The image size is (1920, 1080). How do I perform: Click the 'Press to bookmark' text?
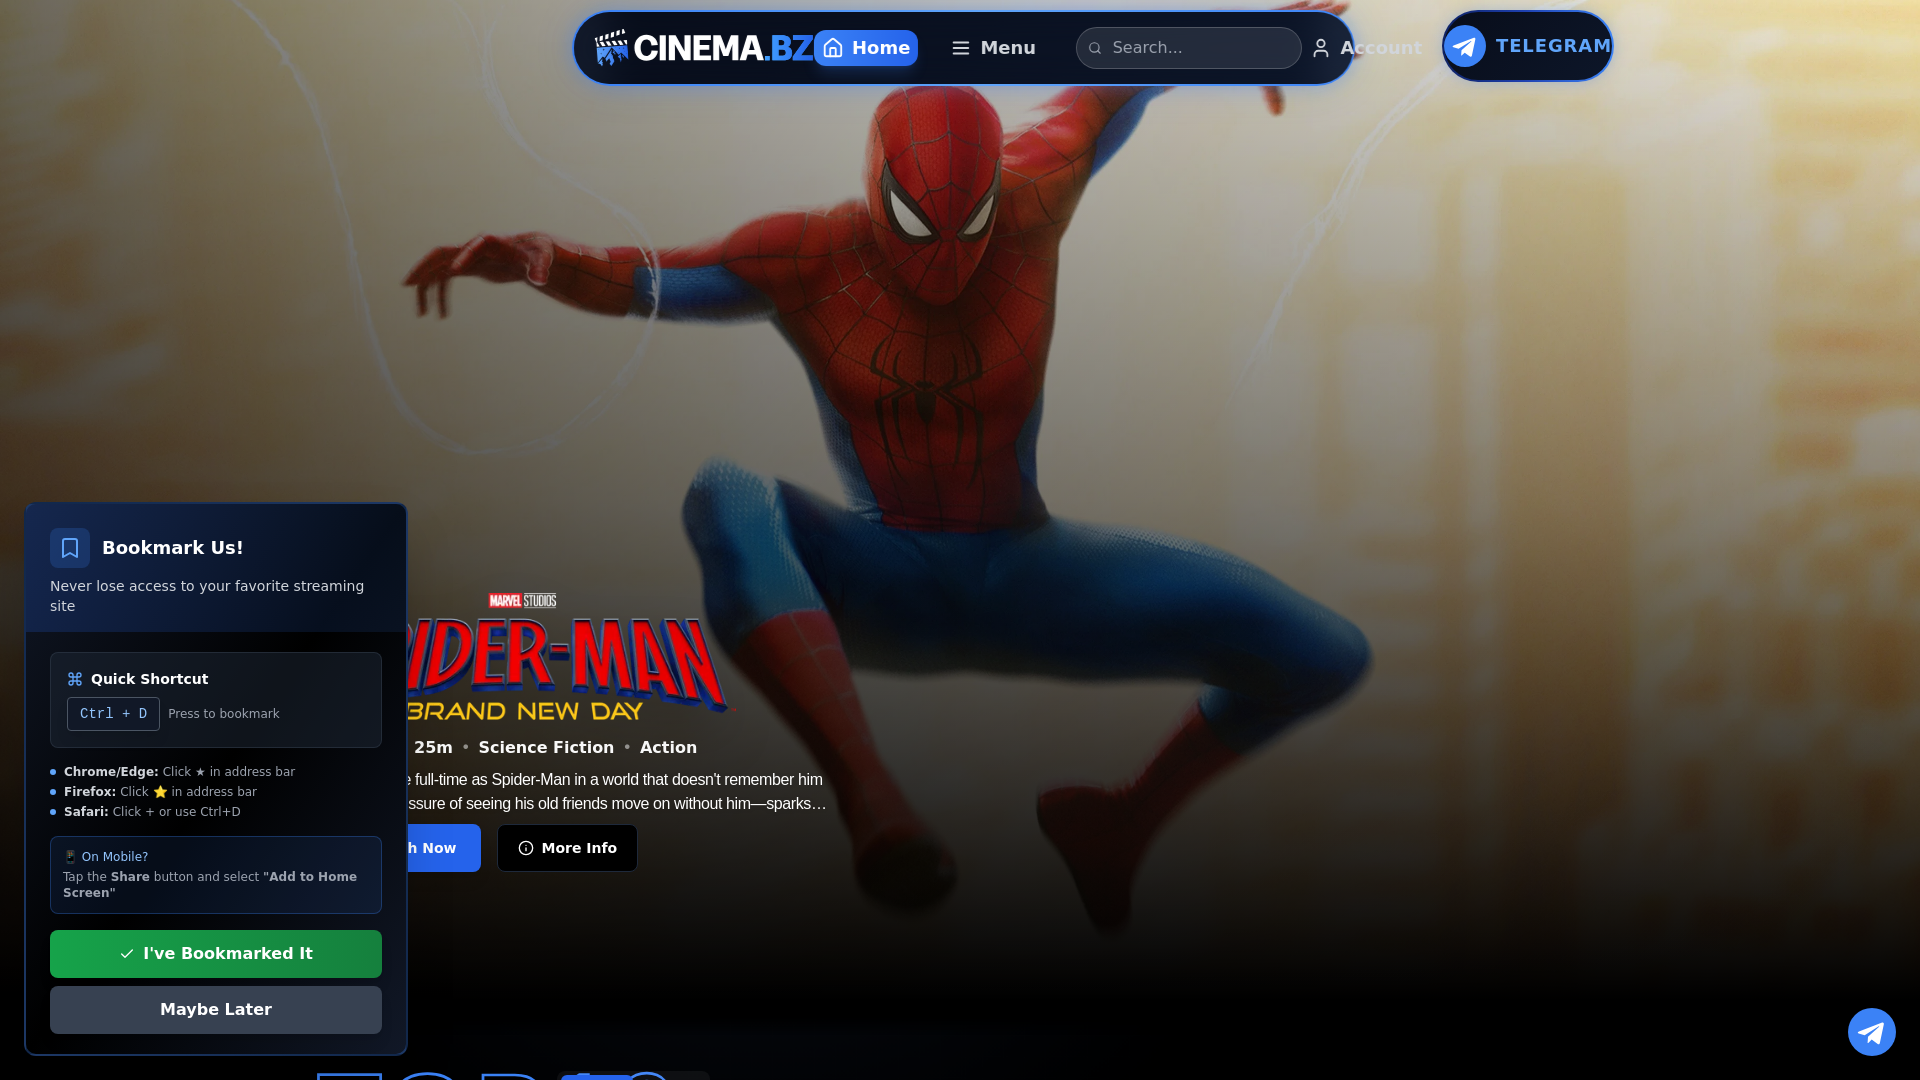point(224,714)
